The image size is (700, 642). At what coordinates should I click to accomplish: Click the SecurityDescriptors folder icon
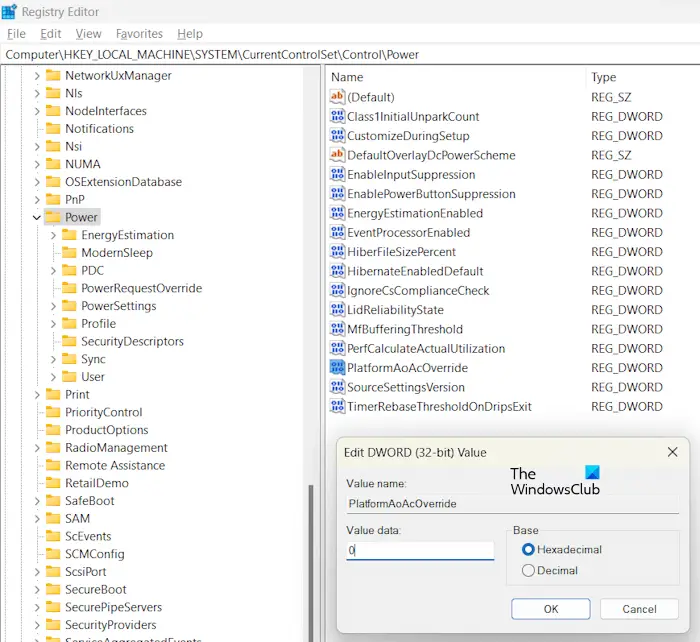[x=69, y=341]
